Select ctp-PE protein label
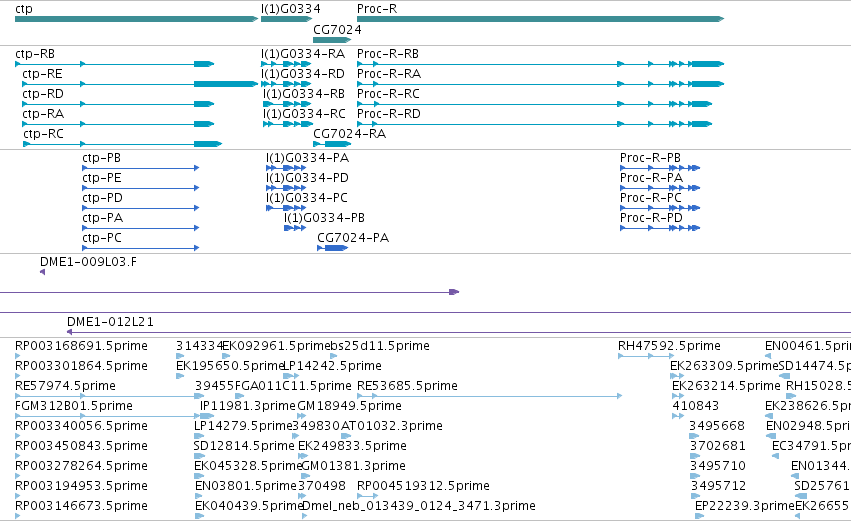Image resolution: width=851 pixels, height=521 pixels. tap(102, 178)
